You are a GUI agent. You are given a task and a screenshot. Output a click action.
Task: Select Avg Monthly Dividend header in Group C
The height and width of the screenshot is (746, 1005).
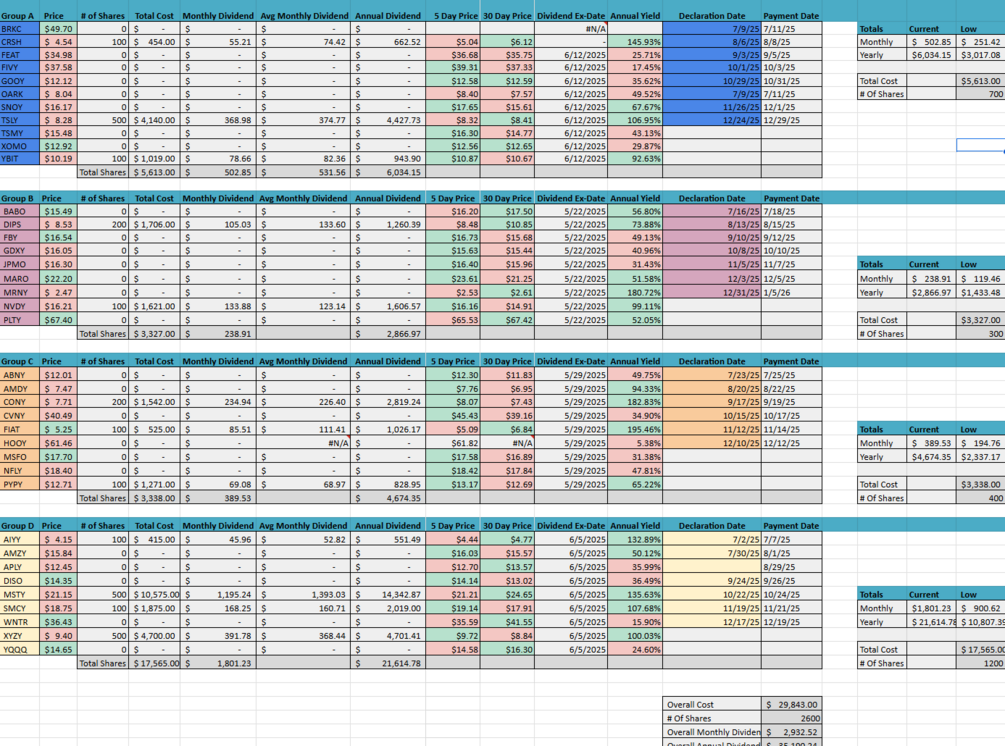303,361
